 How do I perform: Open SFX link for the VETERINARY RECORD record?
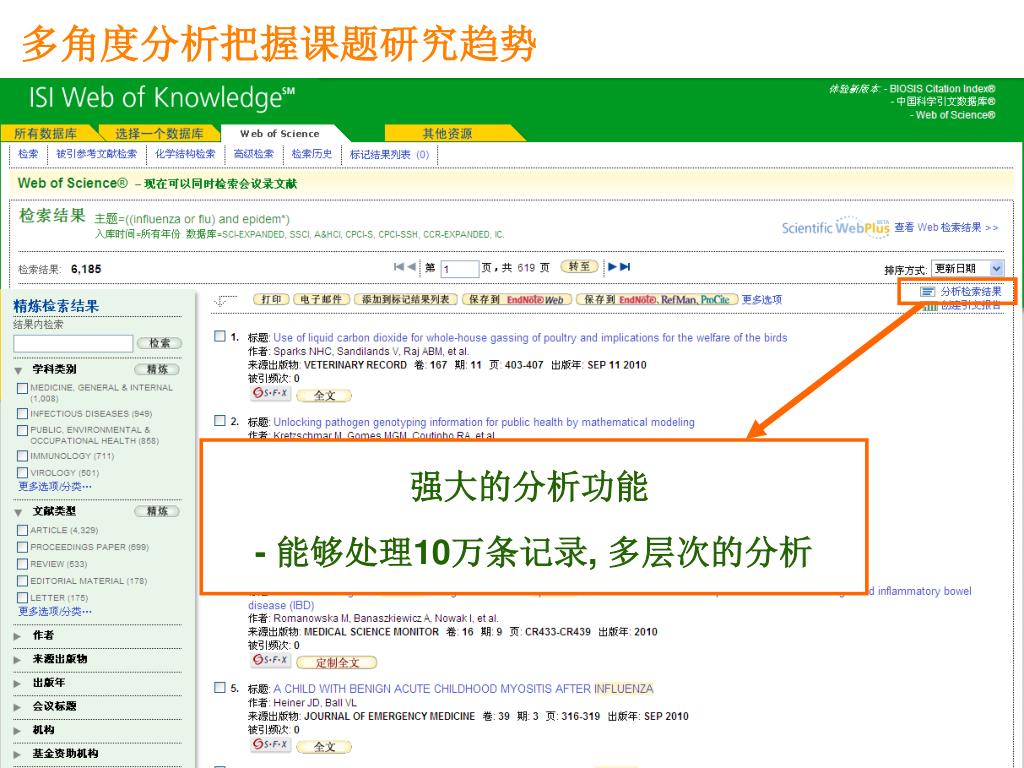coord(270,393)
